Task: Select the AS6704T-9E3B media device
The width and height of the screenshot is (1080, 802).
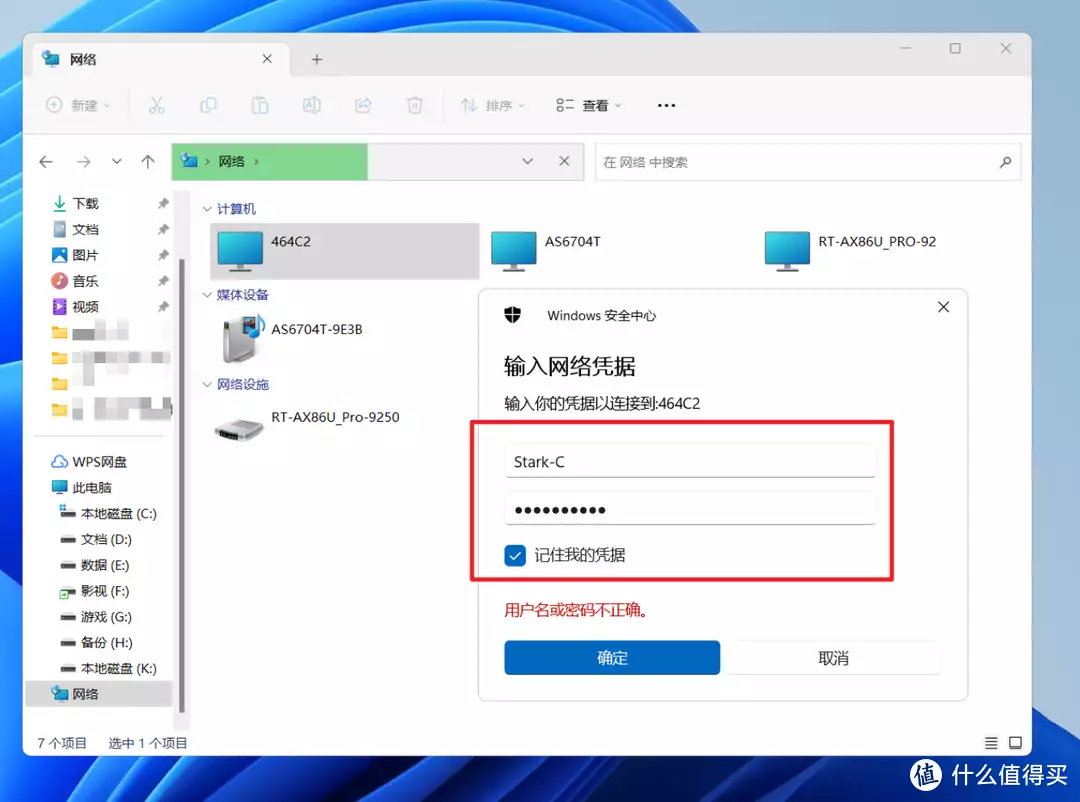Action: (x=292, y=338)
